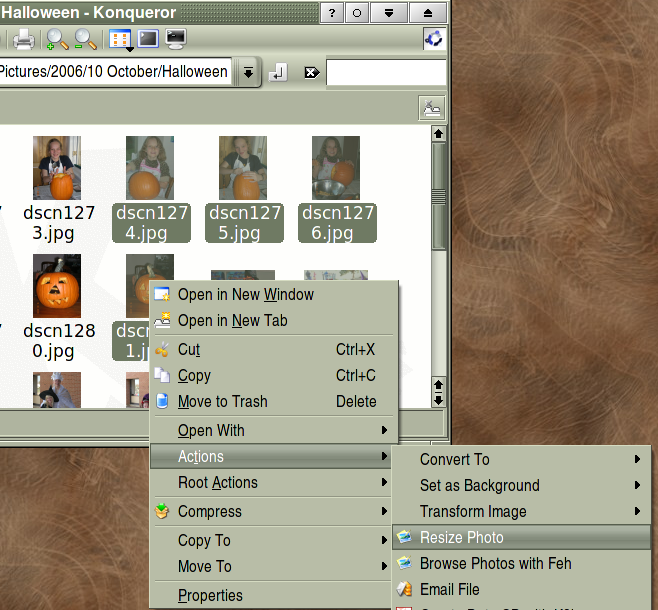658x610 pixels.
Task: Expand the Copy To submenu
Action: point(384,540)
